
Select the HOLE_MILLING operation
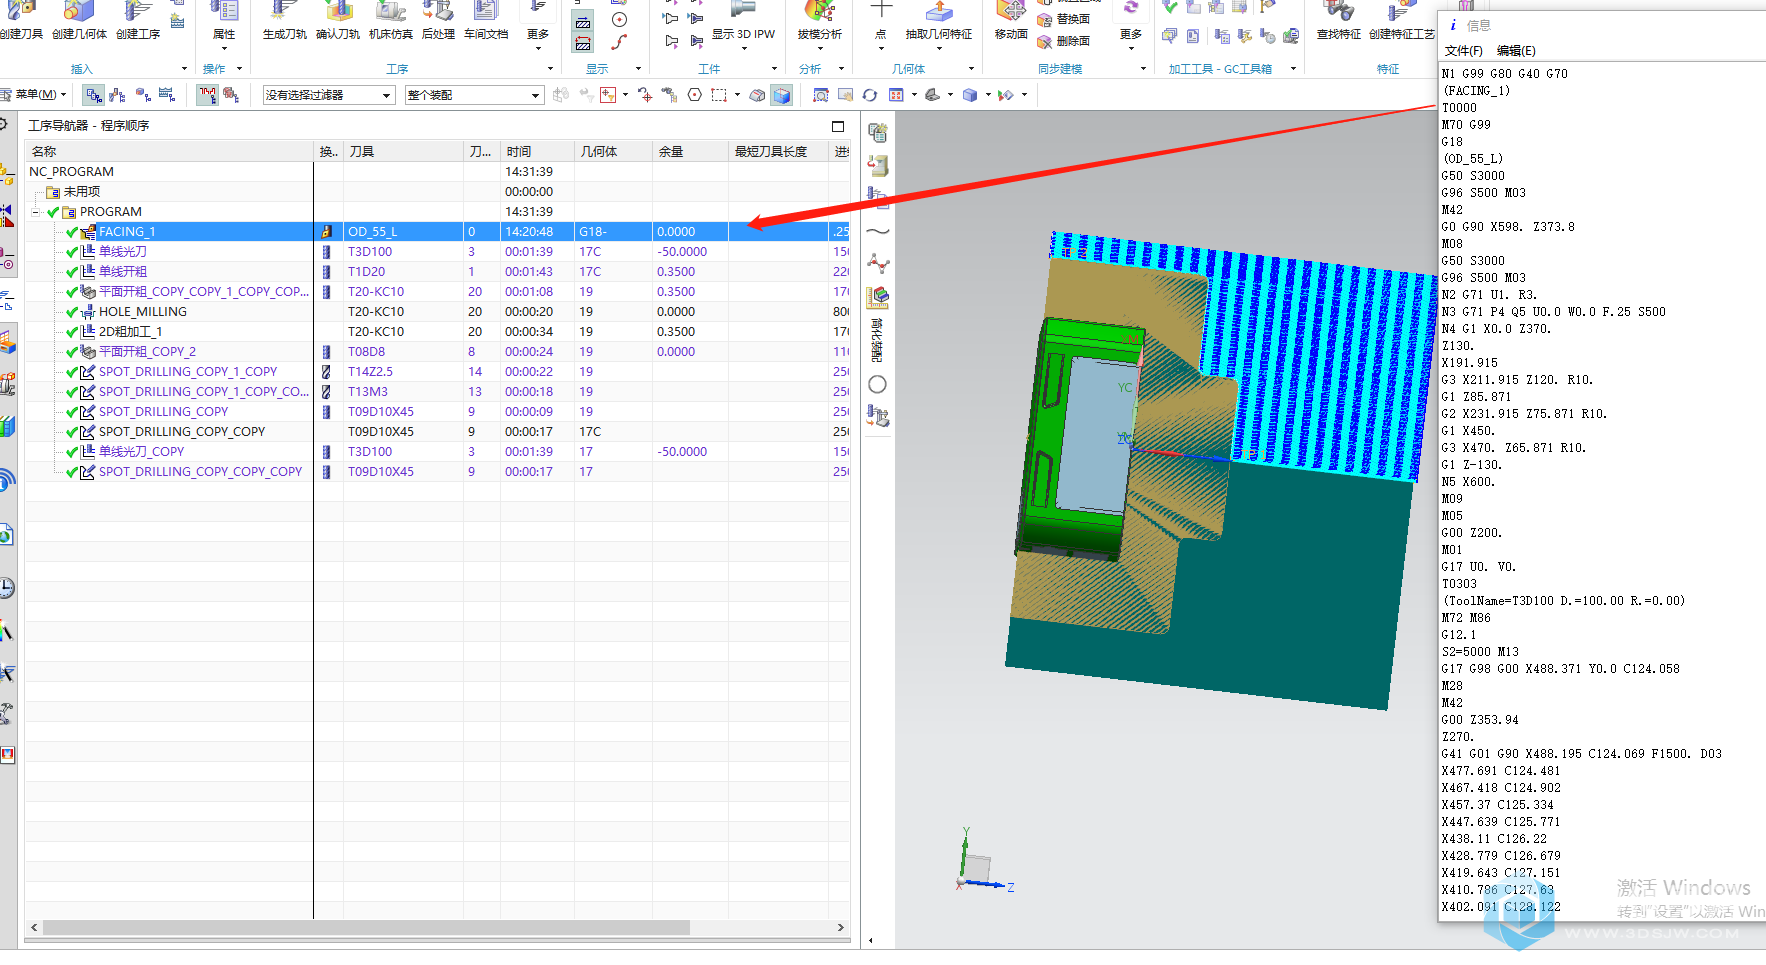pyautogui.click(x=143, y=312)
